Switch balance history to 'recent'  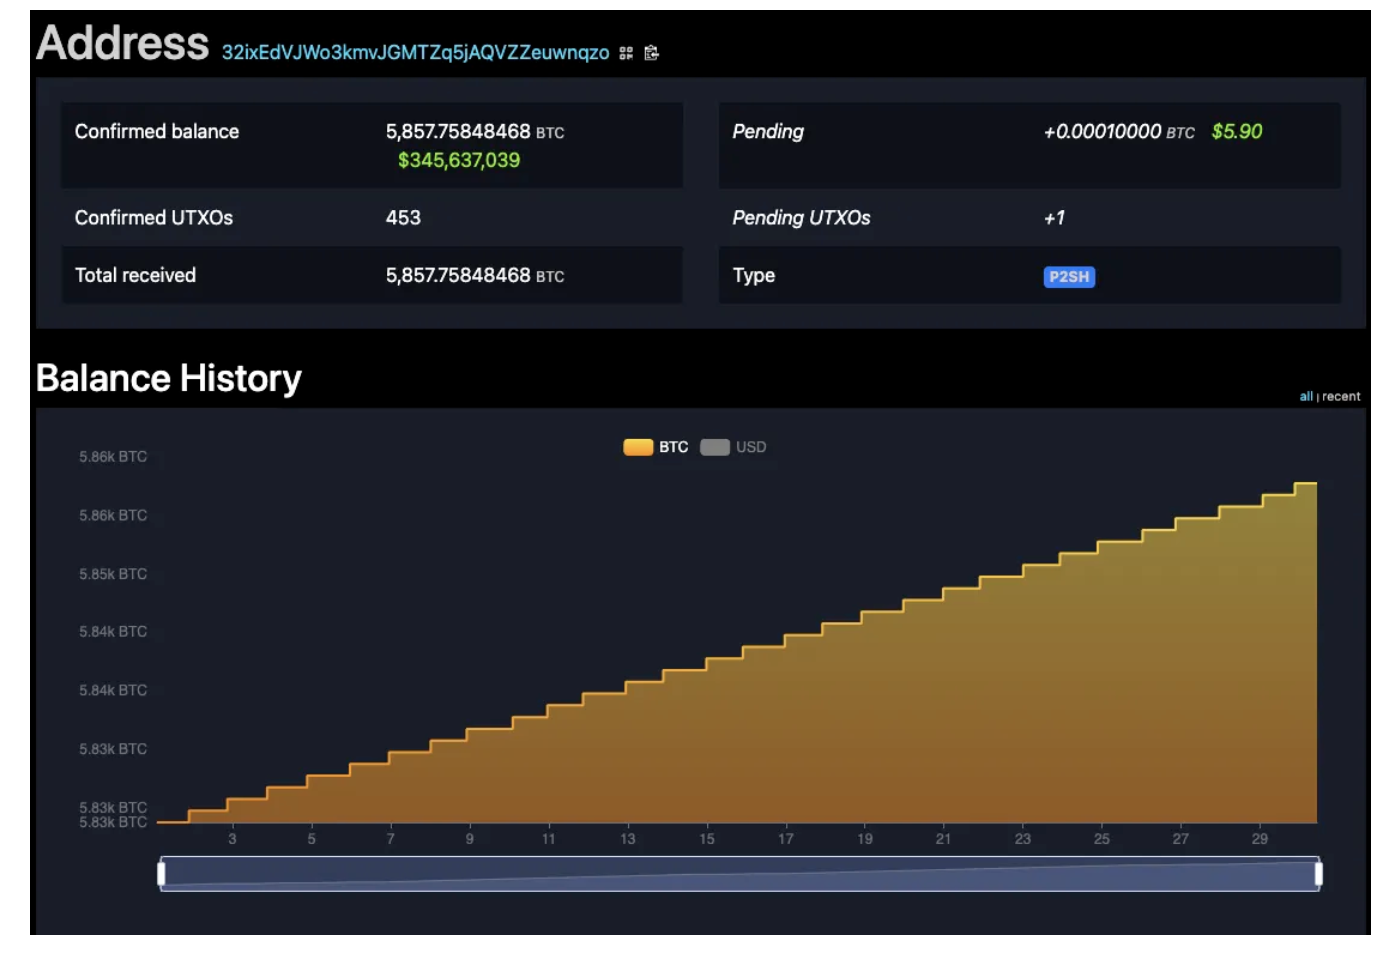(1341, 397)
